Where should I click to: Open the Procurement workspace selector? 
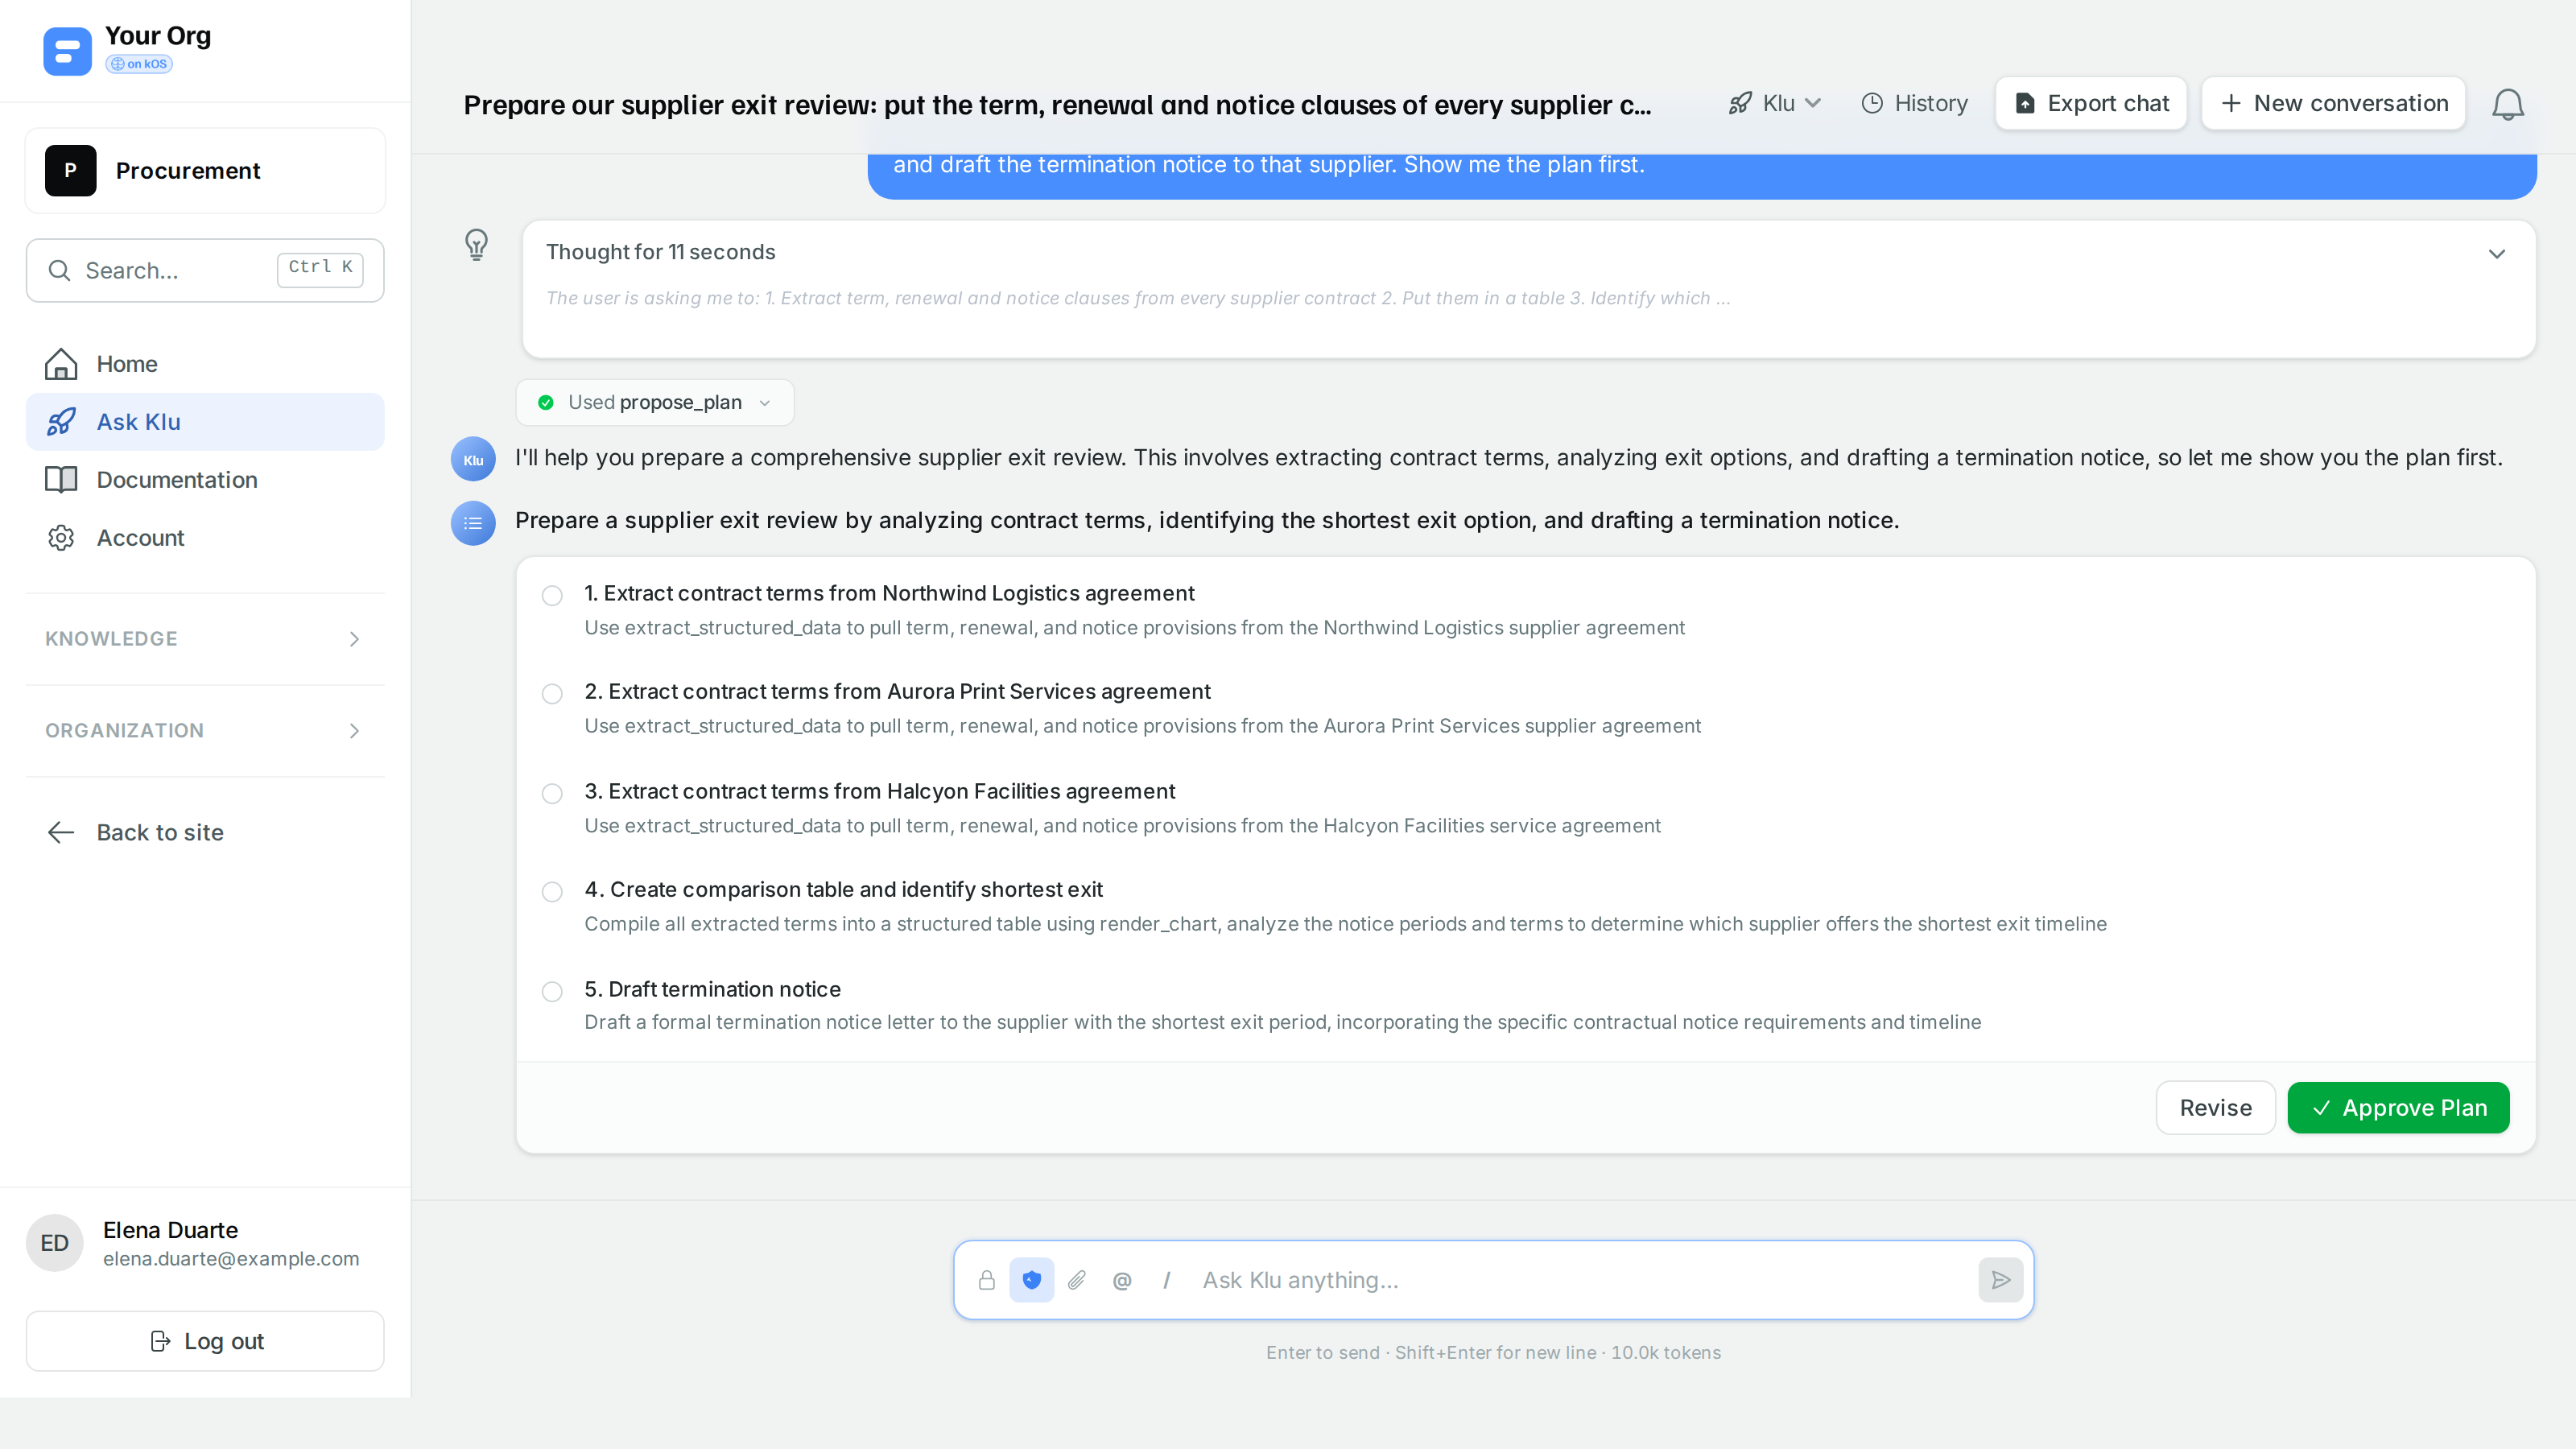point(204,171)
